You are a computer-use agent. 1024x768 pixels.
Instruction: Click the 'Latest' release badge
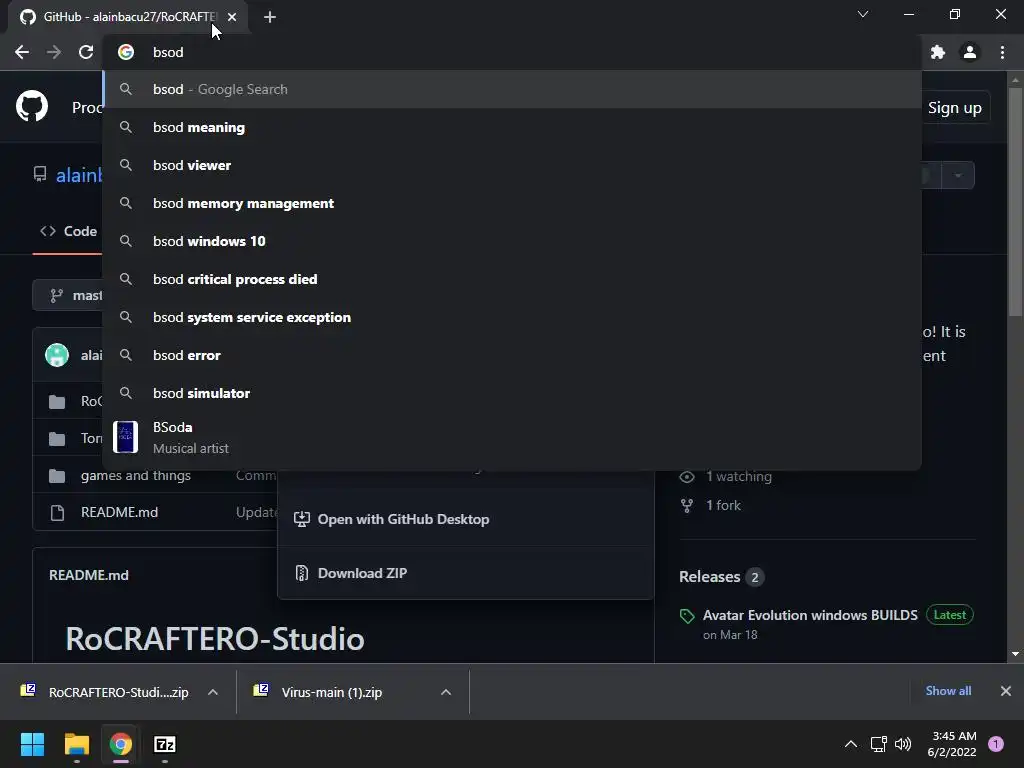950,615
